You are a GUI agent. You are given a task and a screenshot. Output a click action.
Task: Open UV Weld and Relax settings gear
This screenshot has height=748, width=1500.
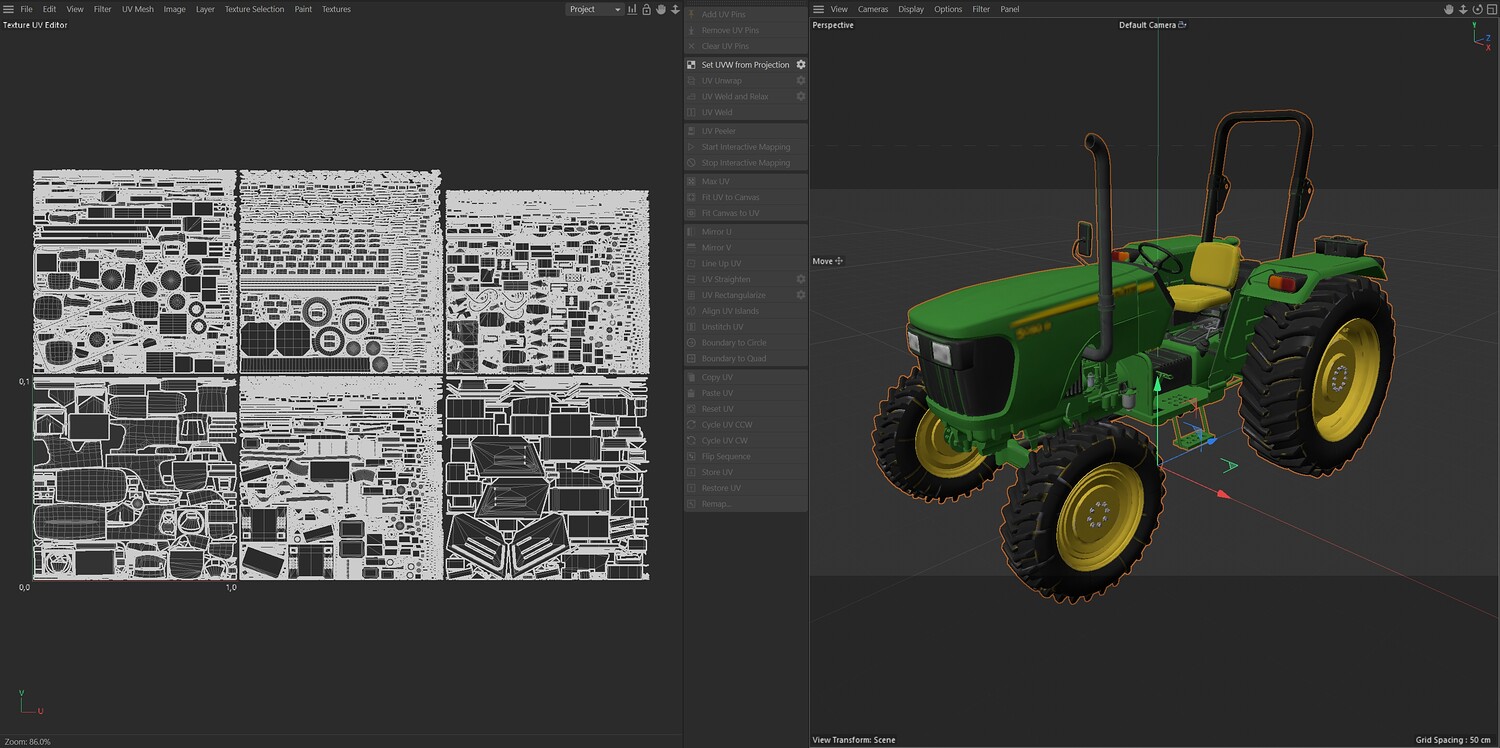[800, 97]
